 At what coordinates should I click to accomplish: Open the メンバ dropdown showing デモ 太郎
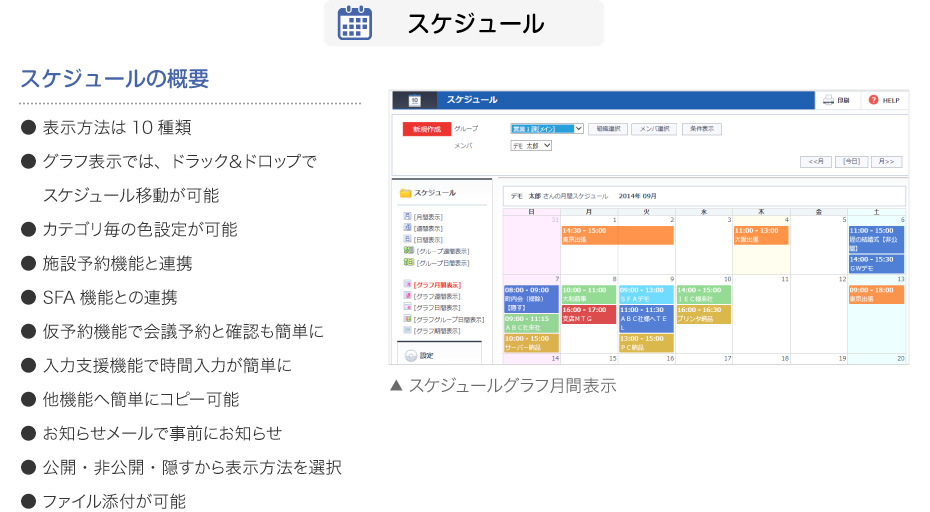[531, 145]
